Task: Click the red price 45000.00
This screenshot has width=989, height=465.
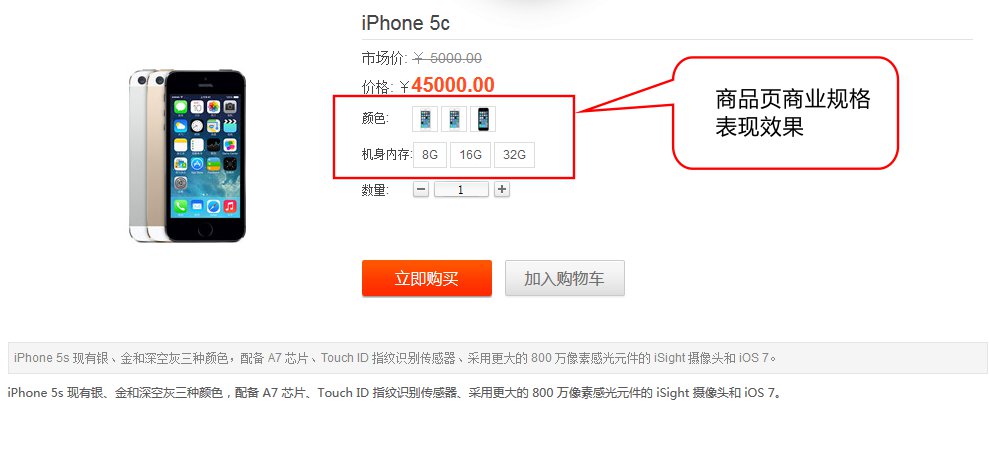Action: (453, 85)
